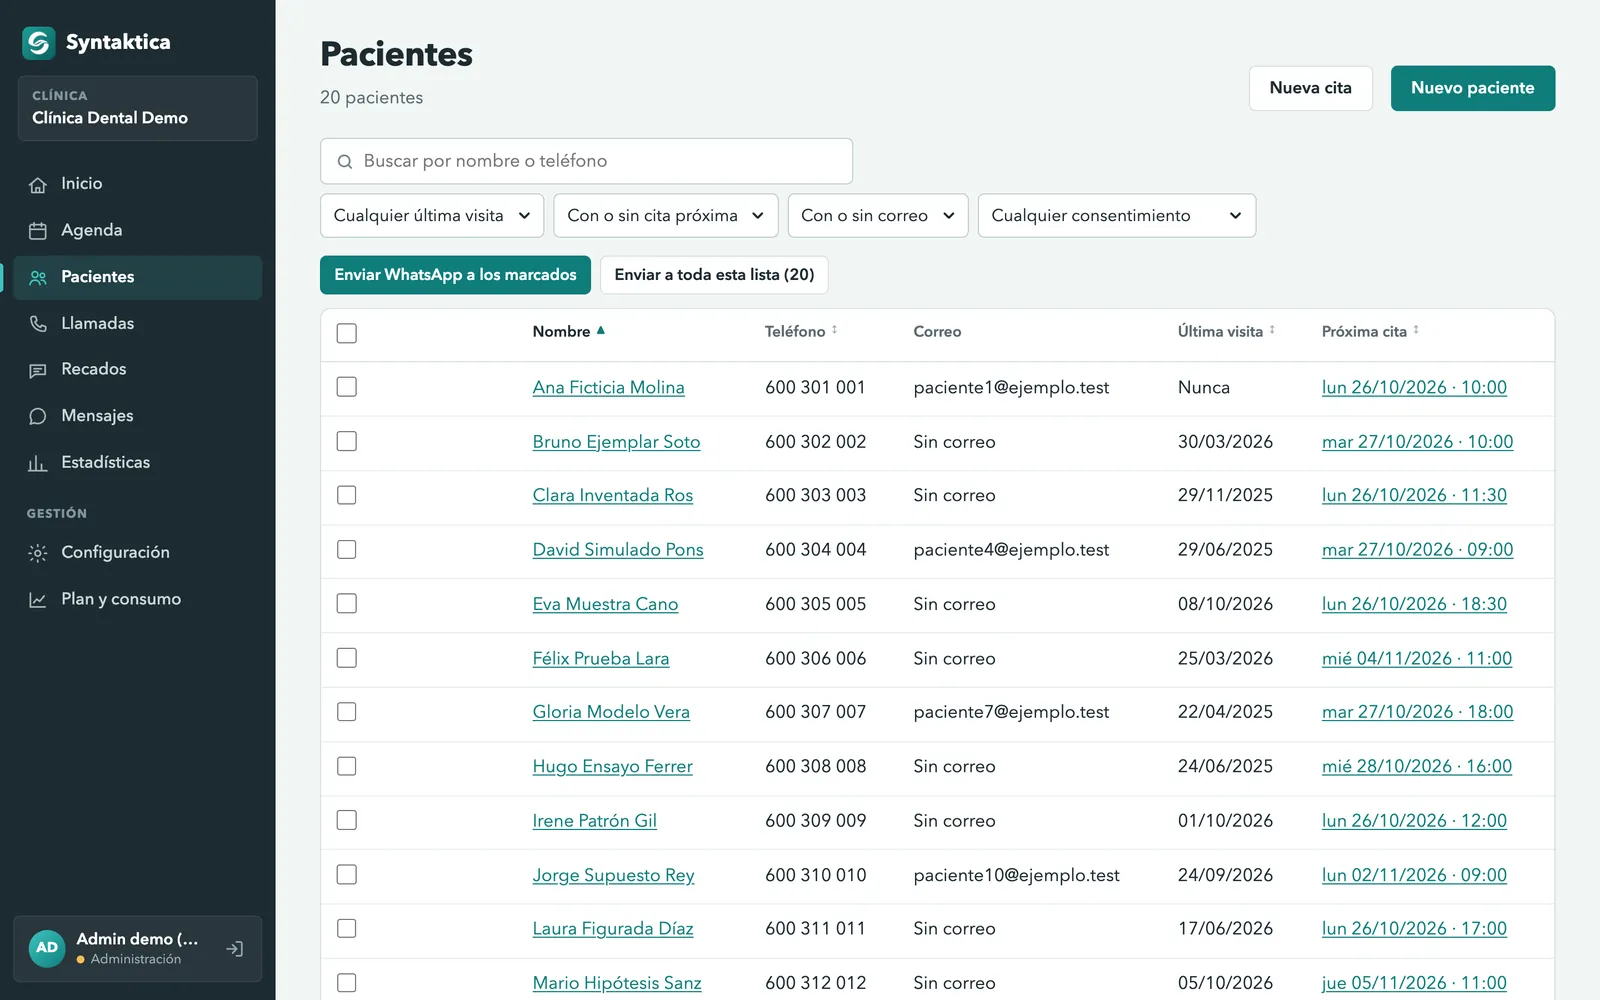Expand the Con o sin correo dropdown
1600x1000 pixels.
pos(878,216)
